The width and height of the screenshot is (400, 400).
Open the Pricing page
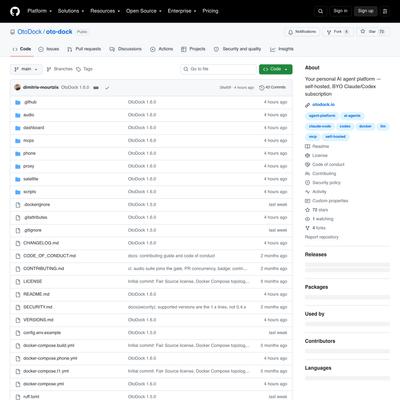(x=210, y=11)
